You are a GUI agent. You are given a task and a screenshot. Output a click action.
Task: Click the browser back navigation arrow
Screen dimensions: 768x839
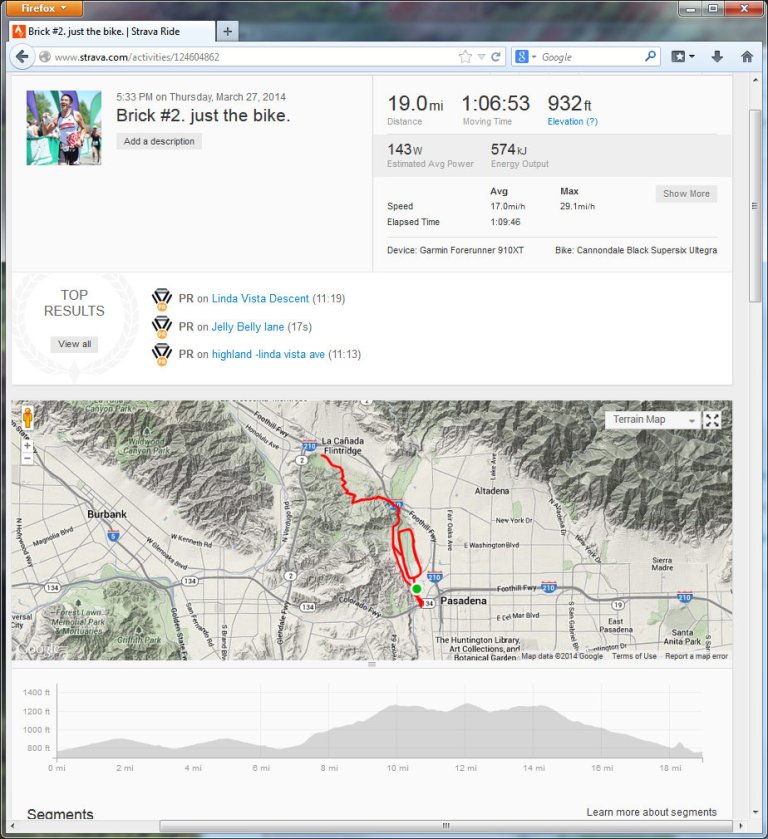coord(22,56)
